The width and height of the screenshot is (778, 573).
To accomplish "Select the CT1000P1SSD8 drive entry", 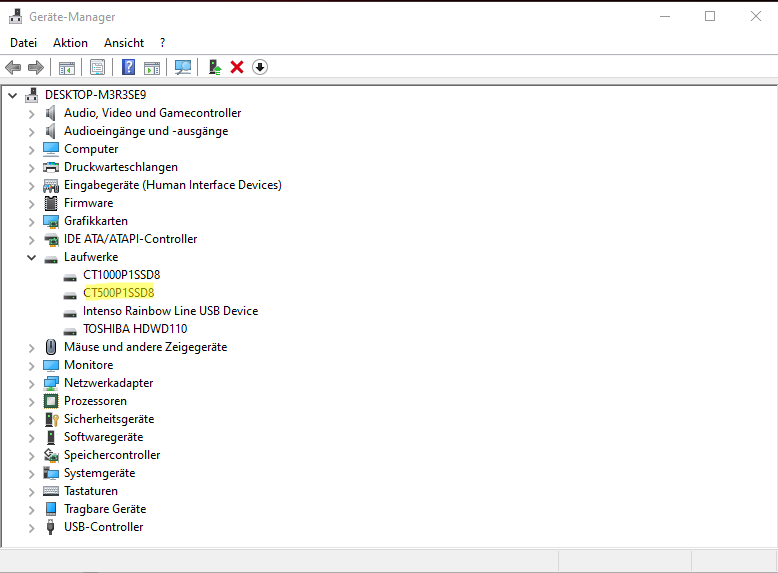I will tap(122, 275).
